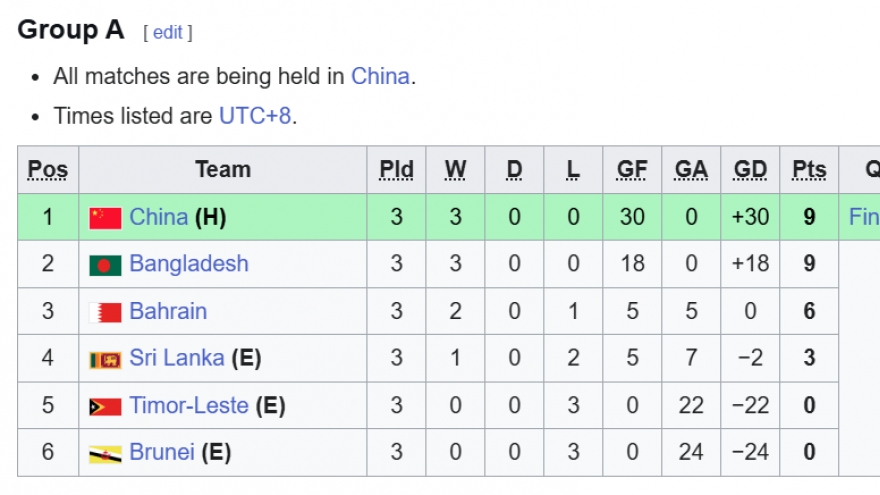Click the Sri Lanka flag icon

click(x=105, y=359)
